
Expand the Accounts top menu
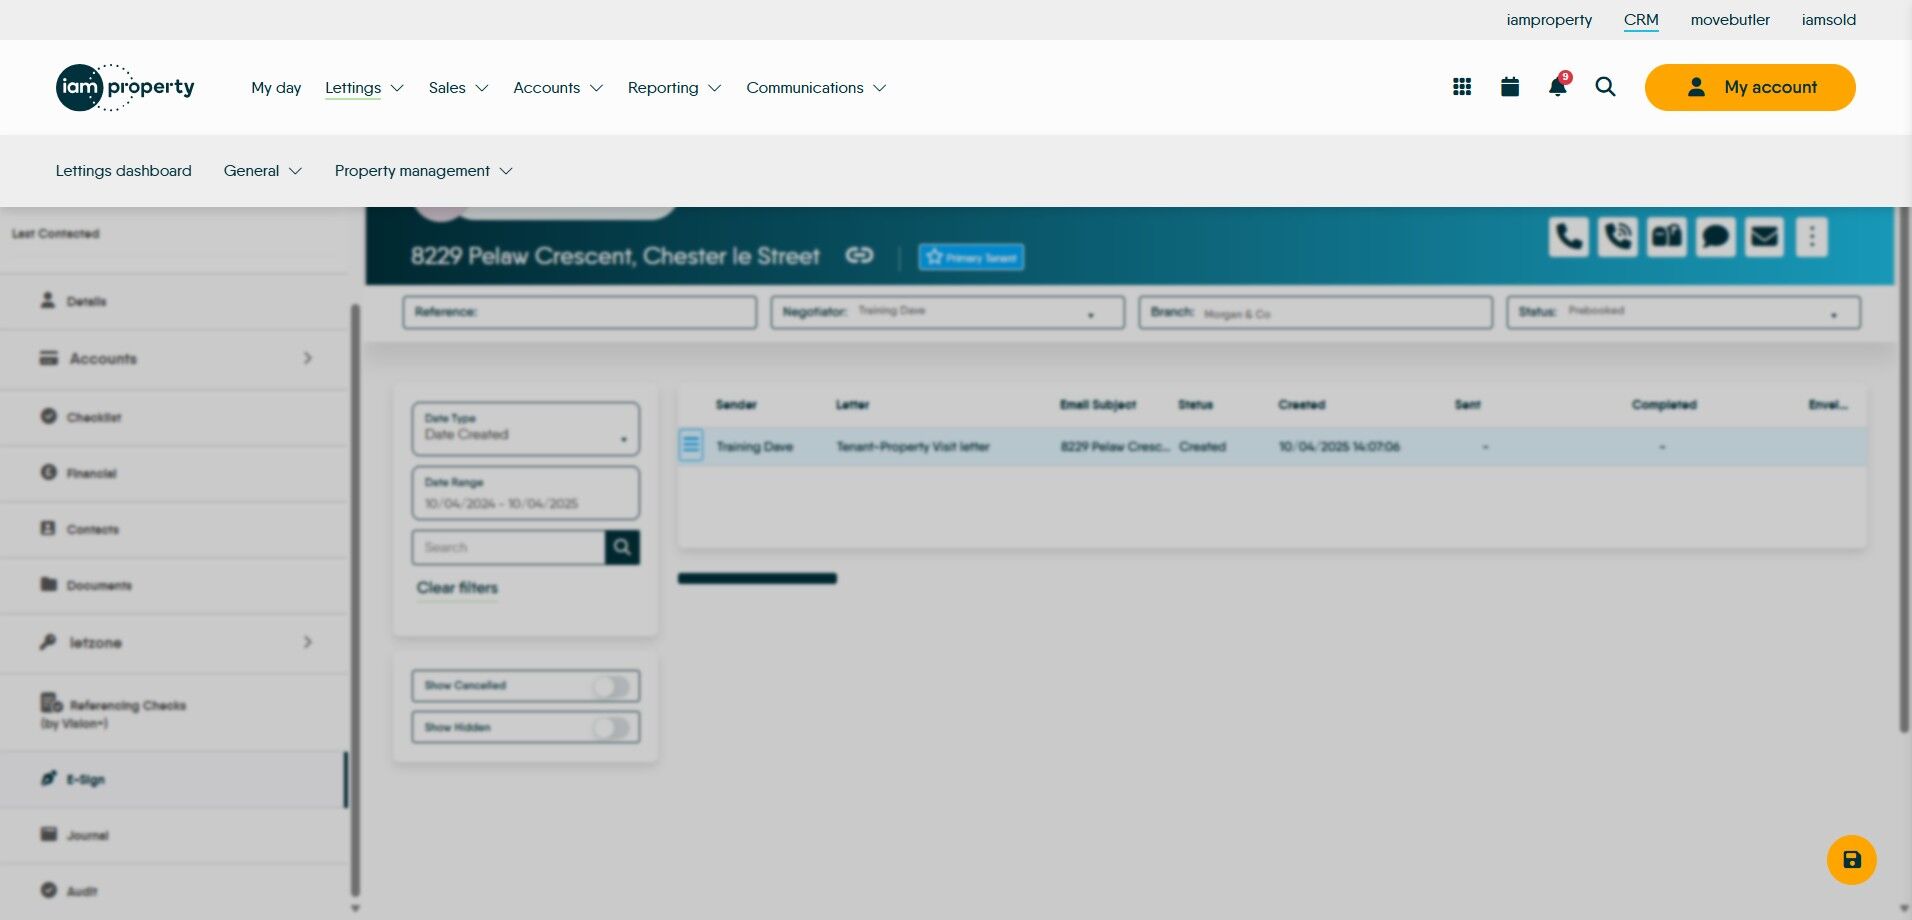pyautogui.click(x=558, y=88)
